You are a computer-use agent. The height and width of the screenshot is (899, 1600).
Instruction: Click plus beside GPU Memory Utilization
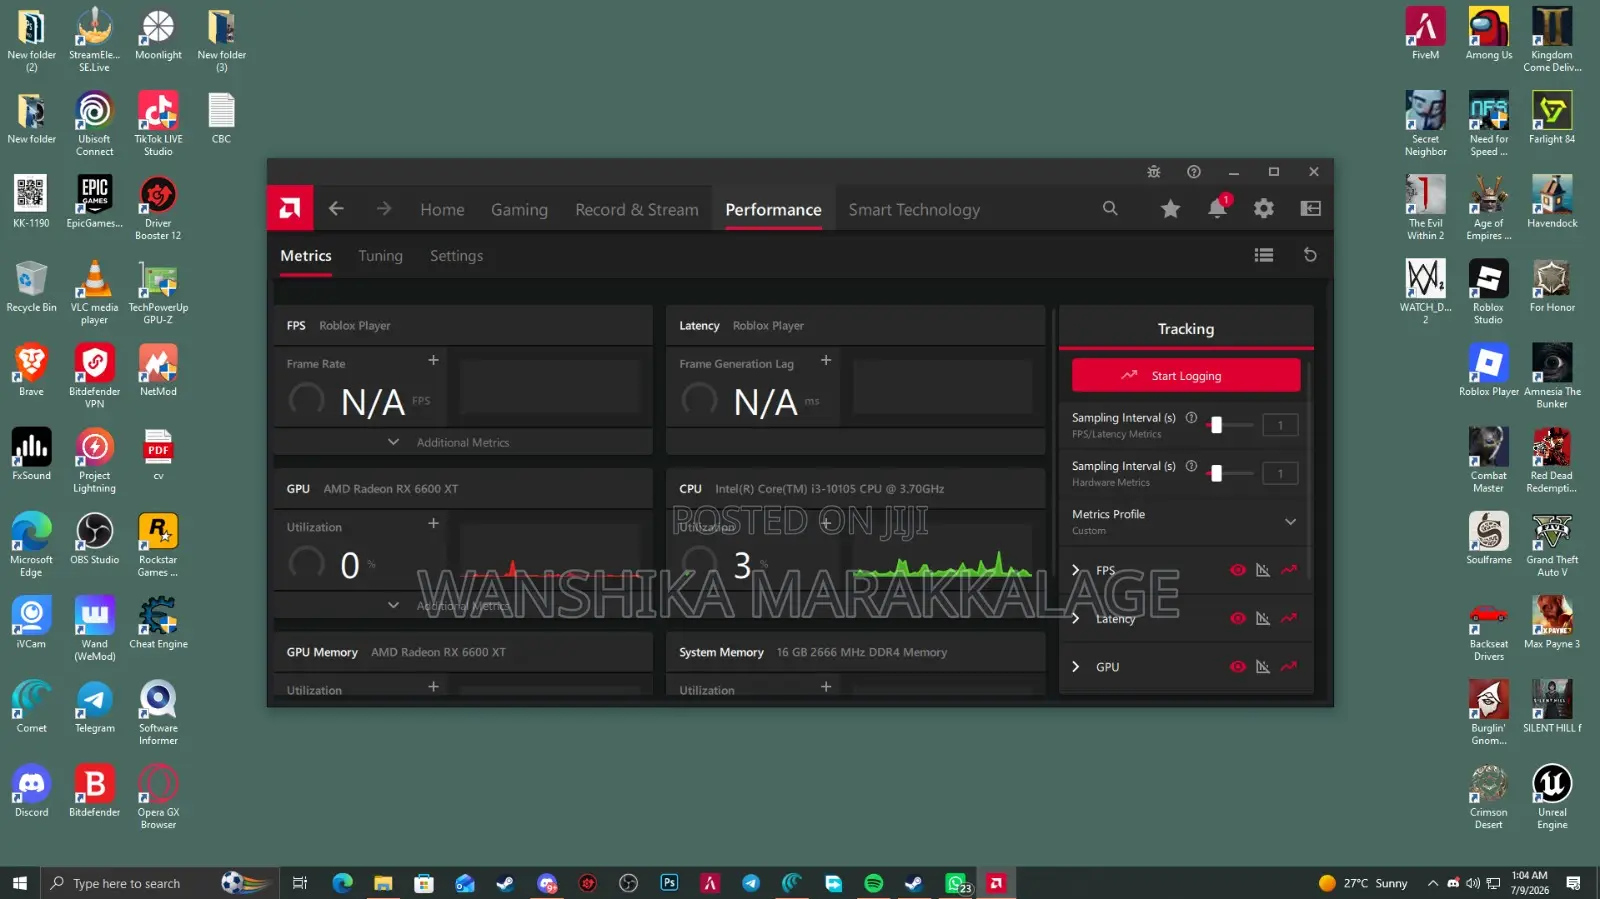[x=433, y=686]
